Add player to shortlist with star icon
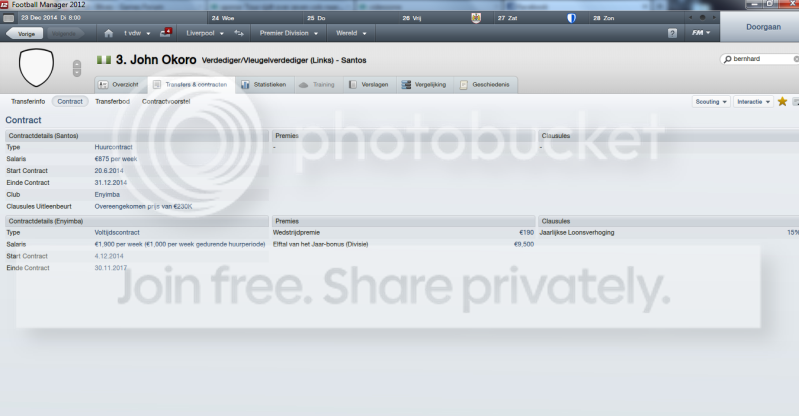The image size is (799, 416). click(782, 101)
